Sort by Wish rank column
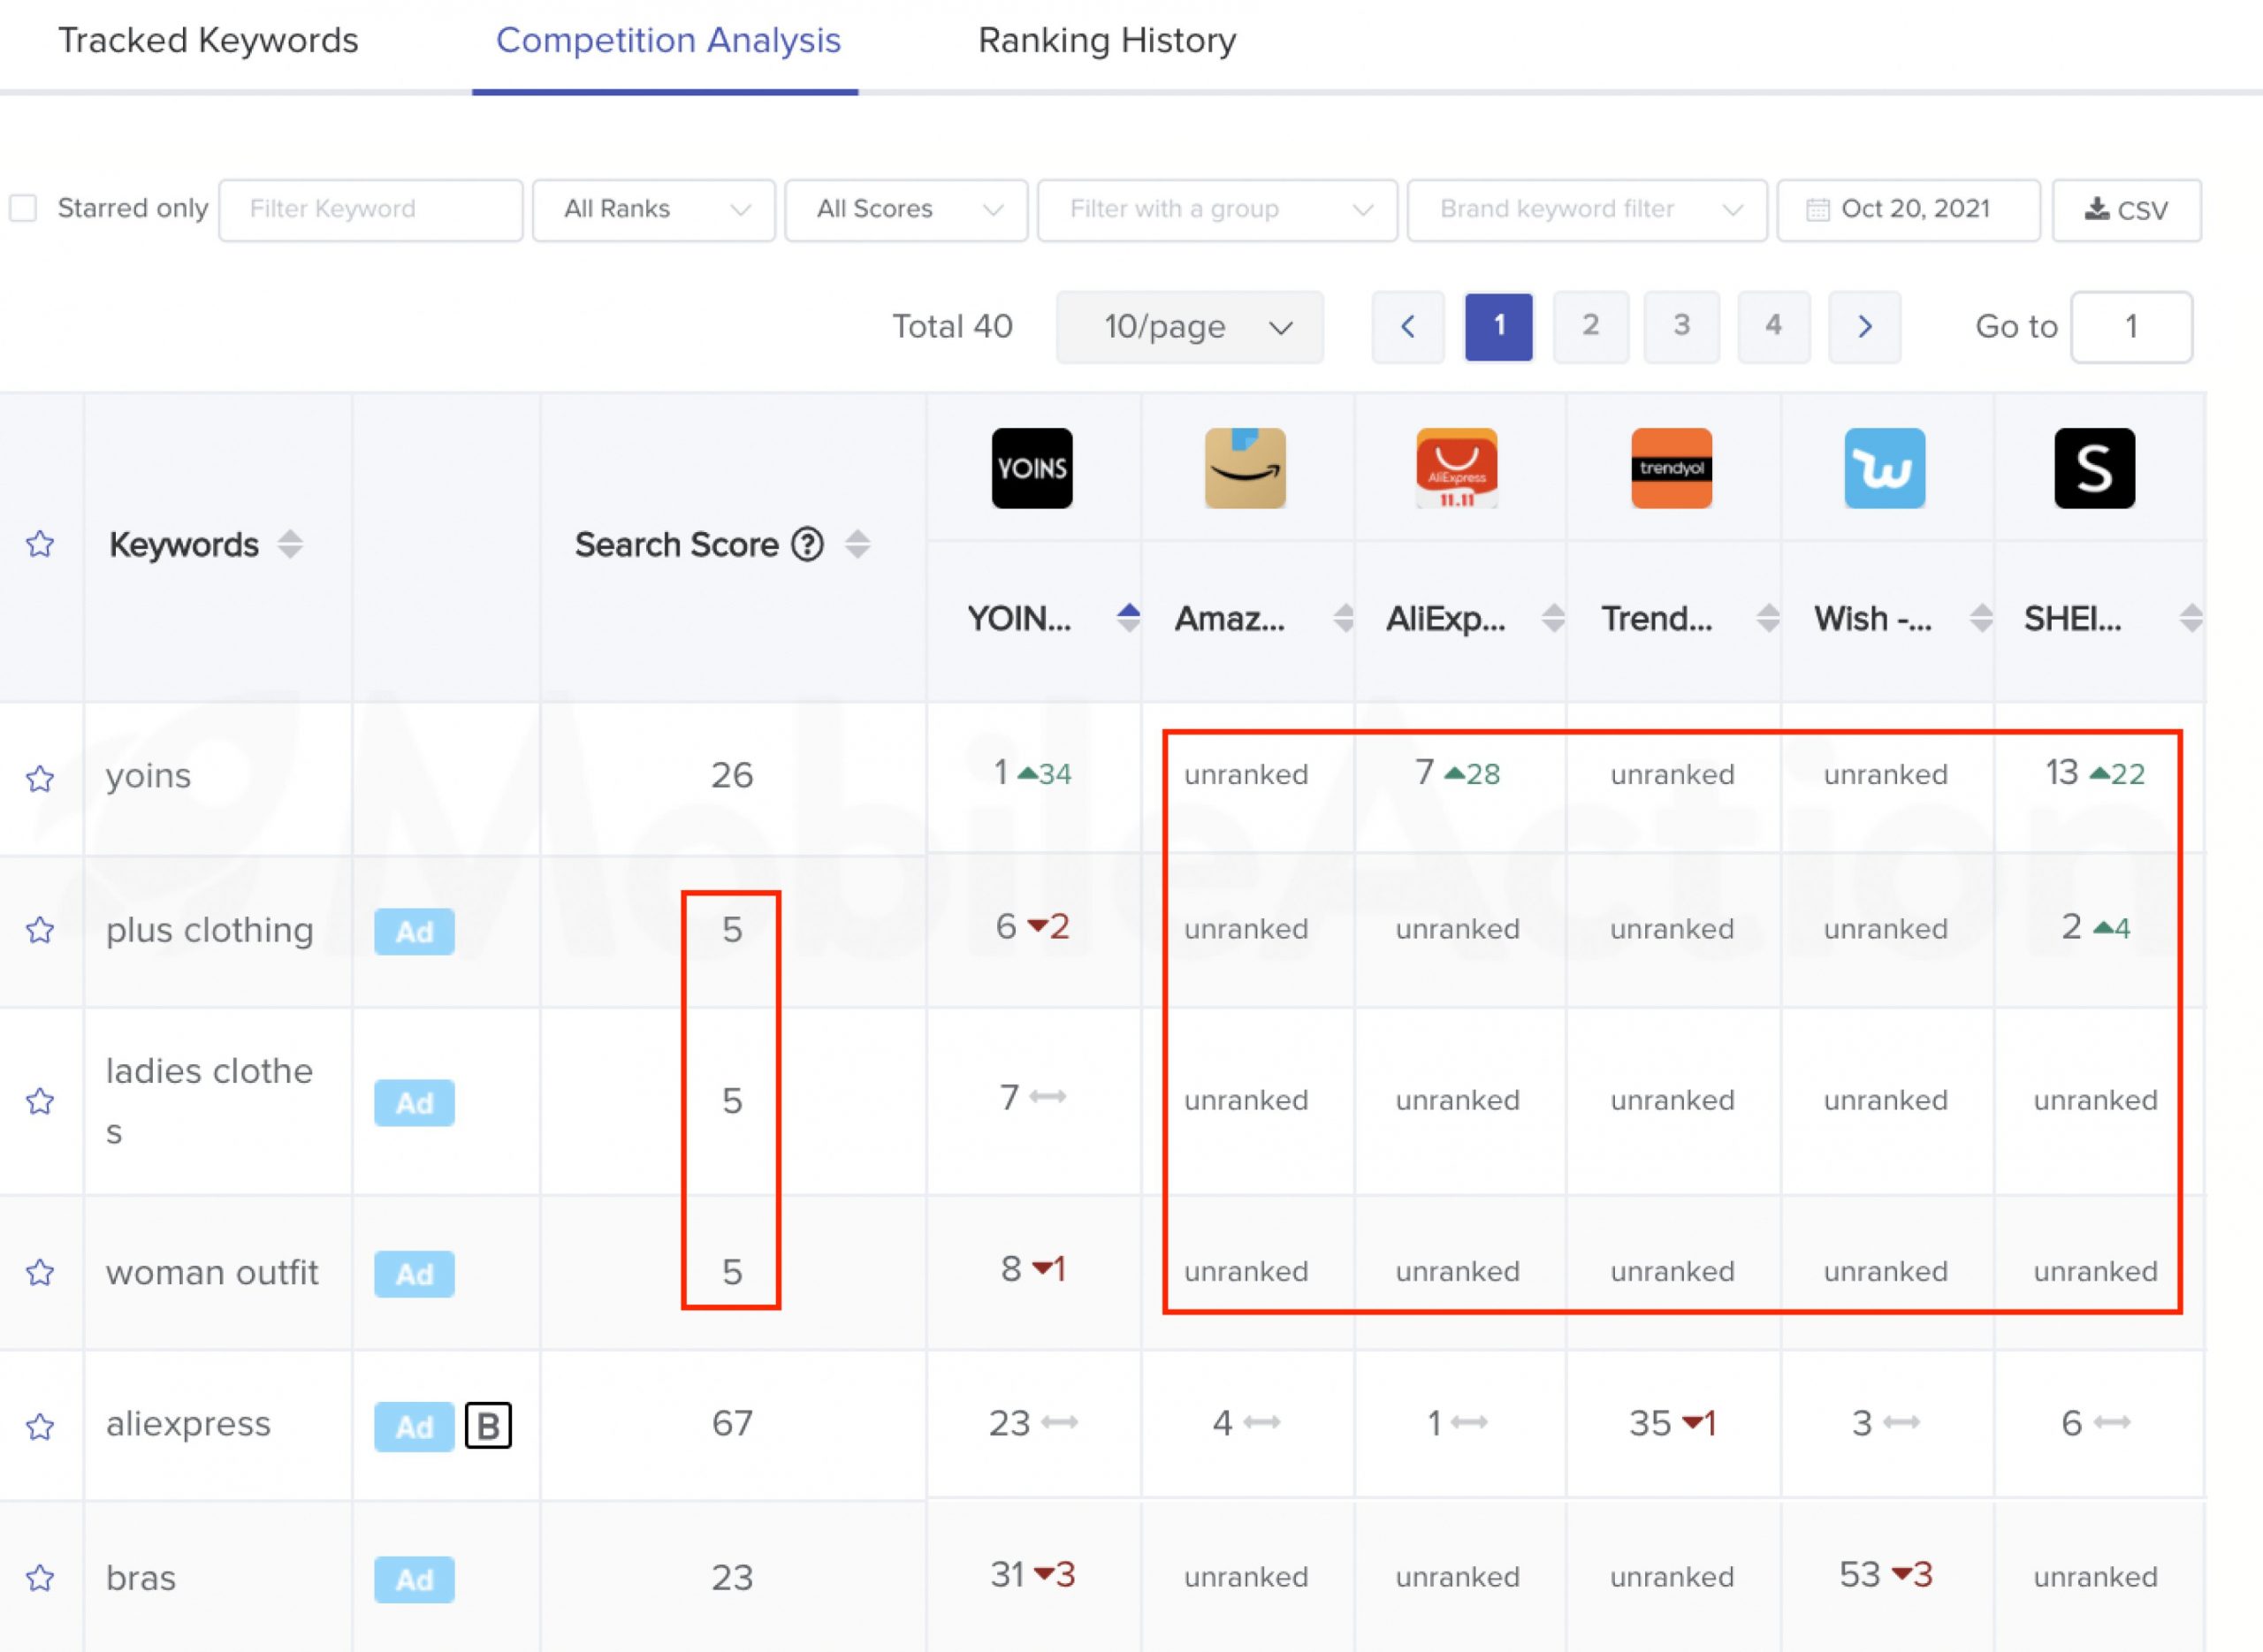Viewport: 2263px width, 1652px height. (x=1981, y=619)
